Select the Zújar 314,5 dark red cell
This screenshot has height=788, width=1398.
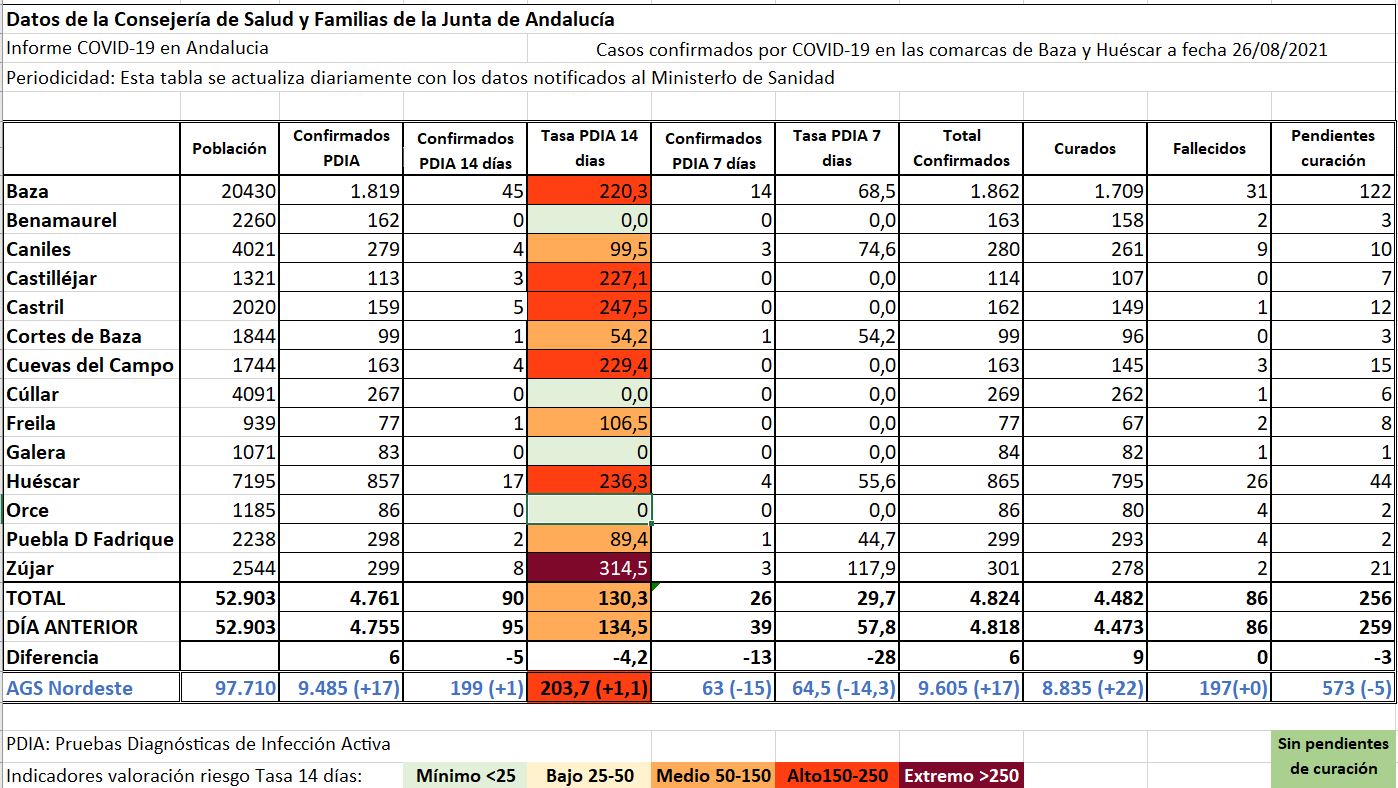pos(589,568)
